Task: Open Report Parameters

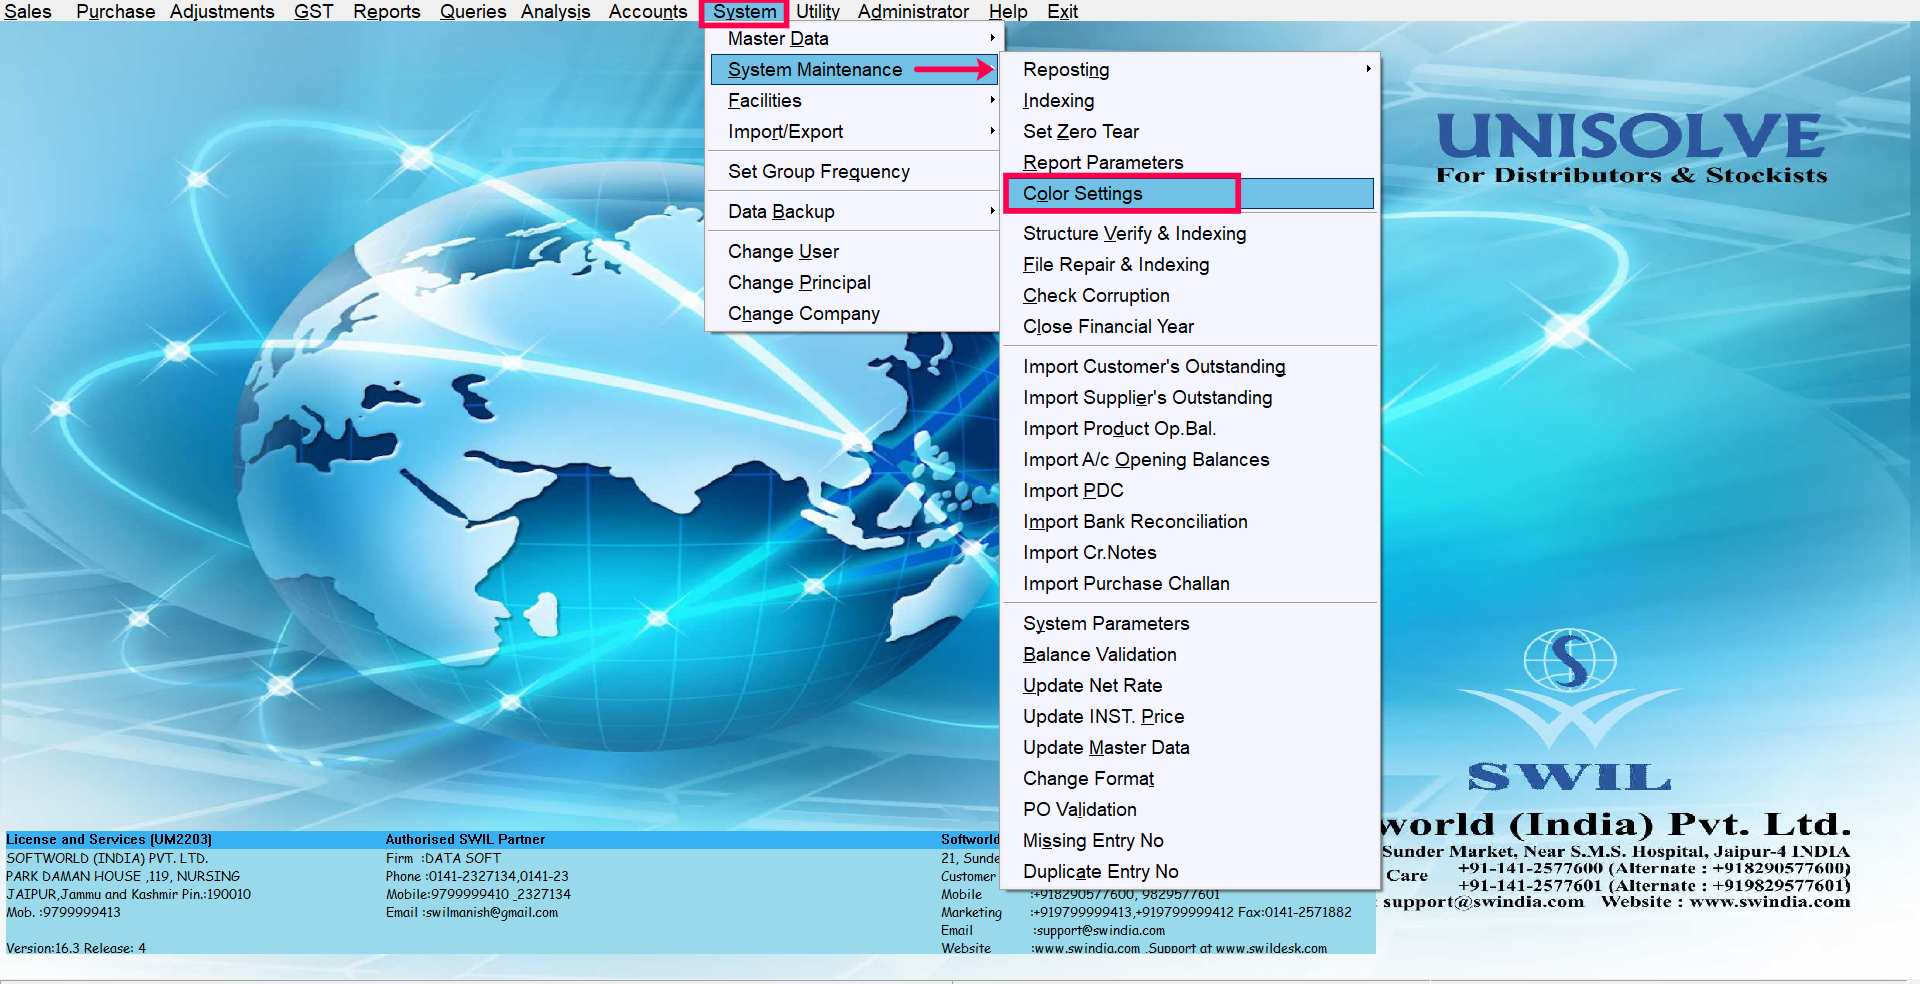Action: [x=1190, y=163]
